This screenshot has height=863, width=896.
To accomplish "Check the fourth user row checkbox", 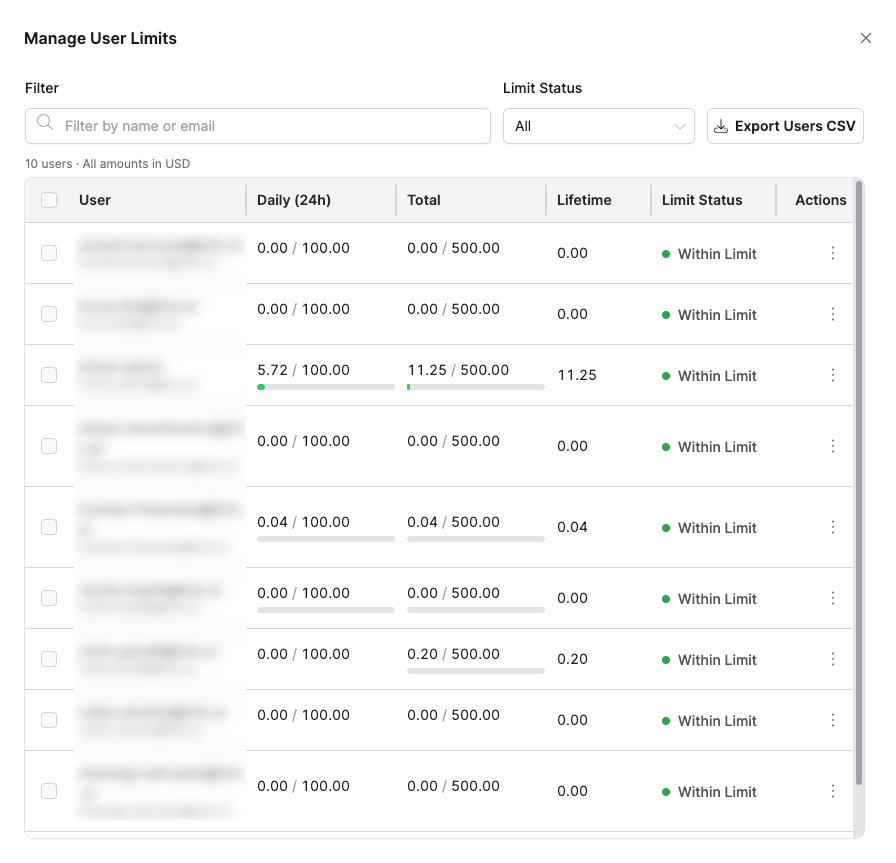I will [49, 446].
